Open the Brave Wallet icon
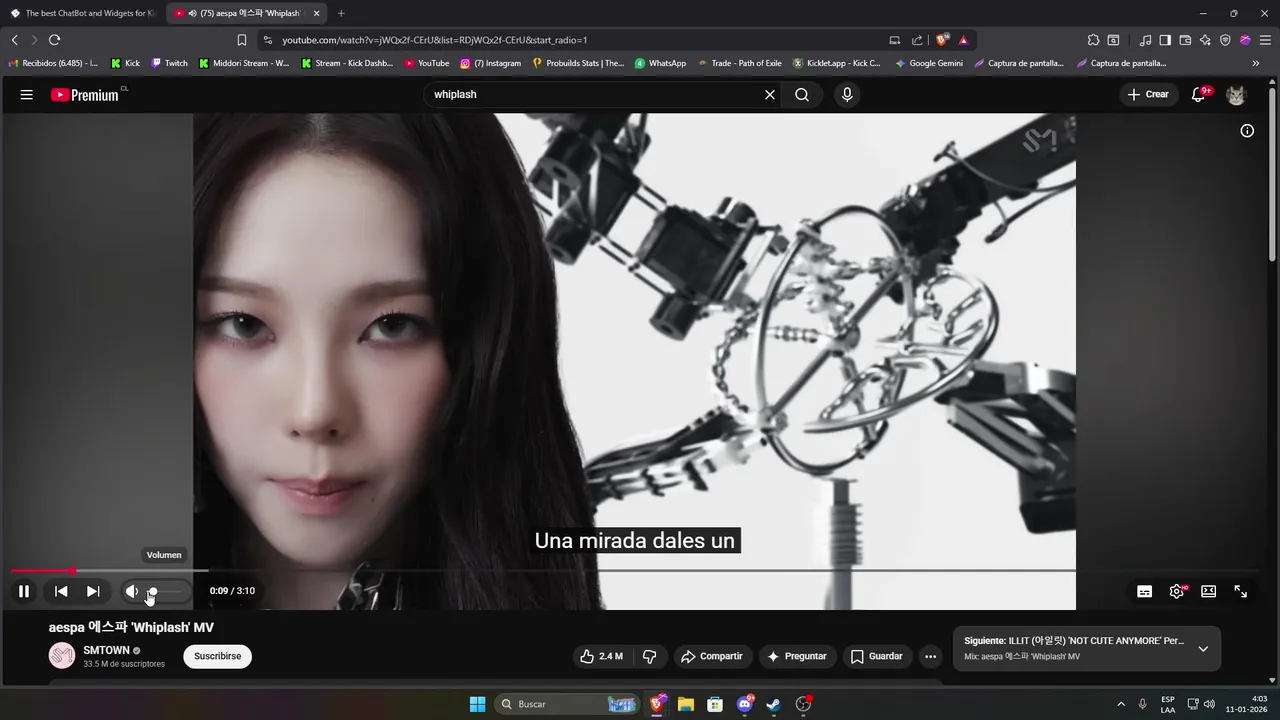The image size is (1280, 720). pyautogui.click(x=1185, y=40)
